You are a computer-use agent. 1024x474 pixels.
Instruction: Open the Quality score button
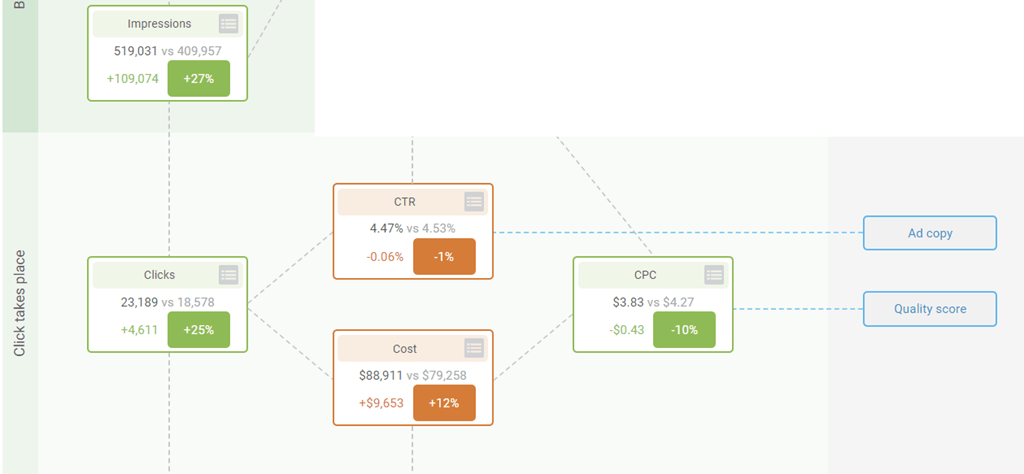click(x=930, y=309)
